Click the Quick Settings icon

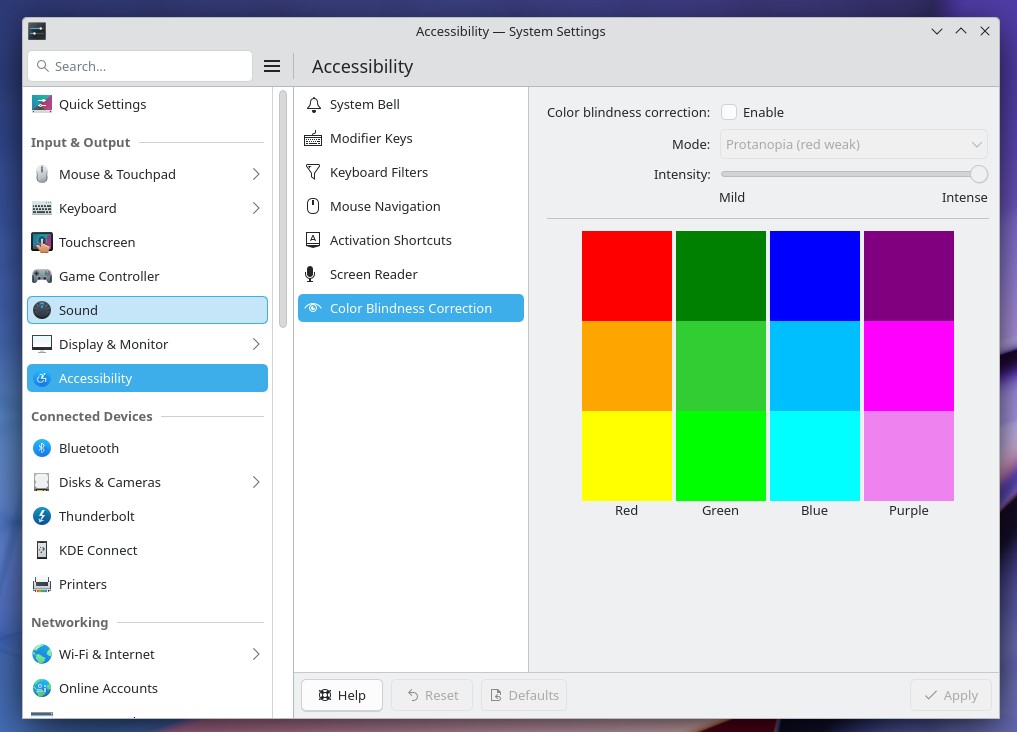[42, 104]
